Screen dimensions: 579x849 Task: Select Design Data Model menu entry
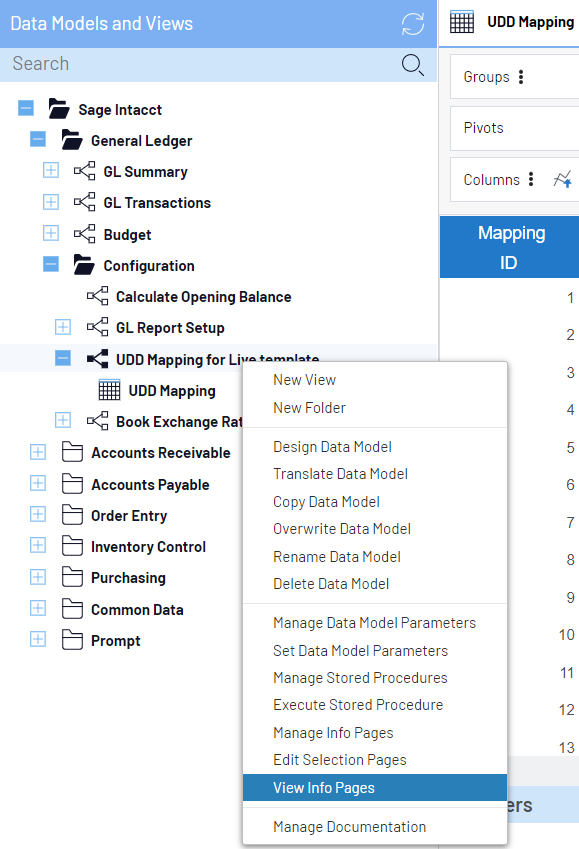click(375, 447)
